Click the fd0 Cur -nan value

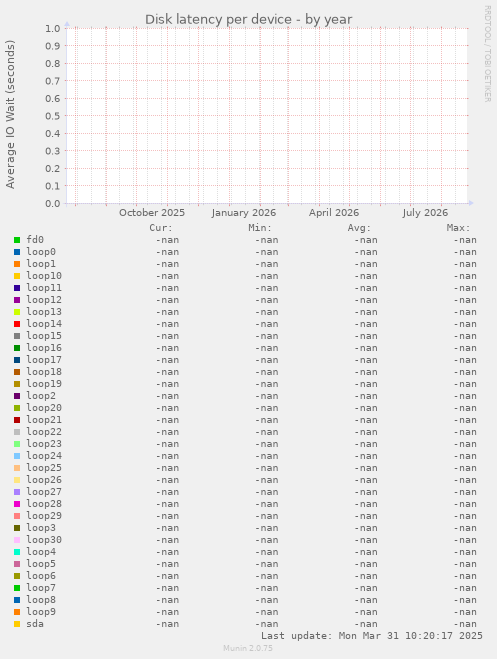coord(167,240)
